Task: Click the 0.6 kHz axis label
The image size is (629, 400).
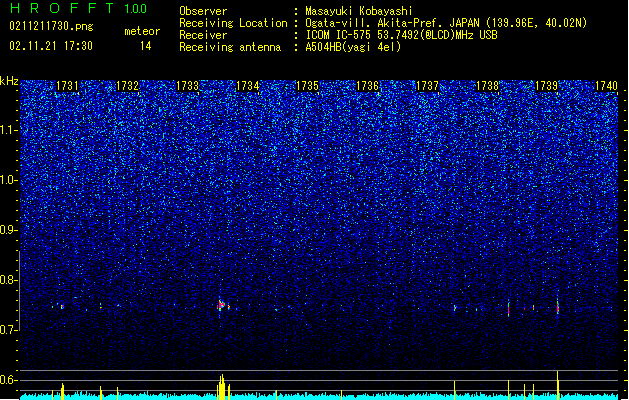Action: pos(8,380)
